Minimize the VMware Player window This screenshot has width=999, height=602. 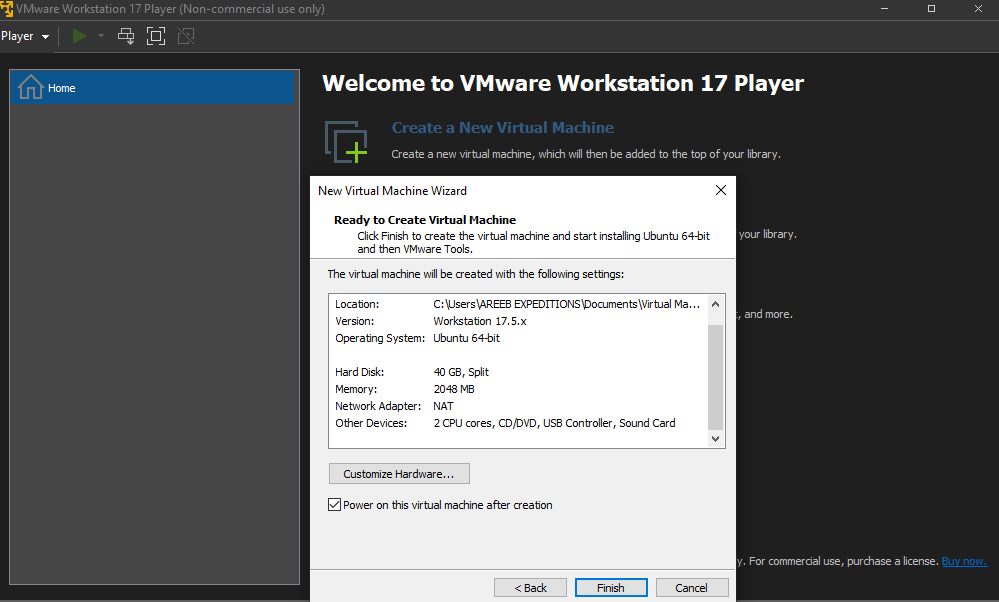(884, 9)
